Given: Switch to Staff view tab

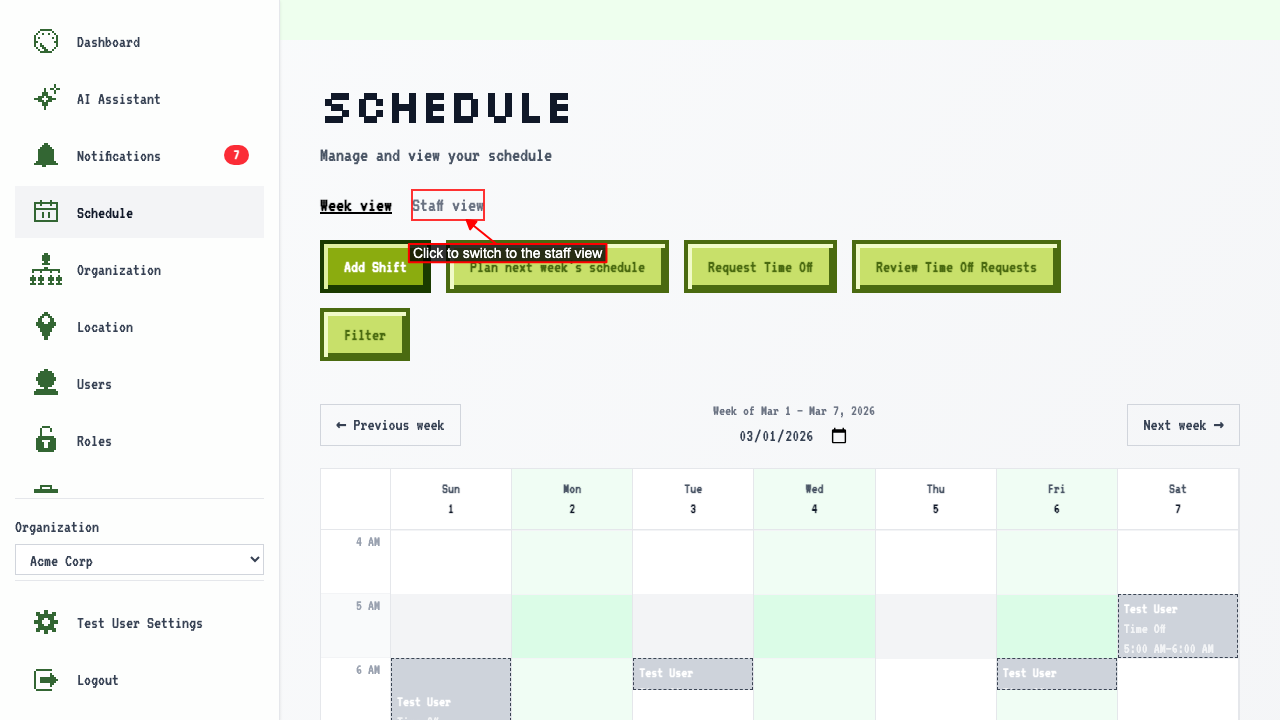Looking at the screenshot, I should click(448, 206).
